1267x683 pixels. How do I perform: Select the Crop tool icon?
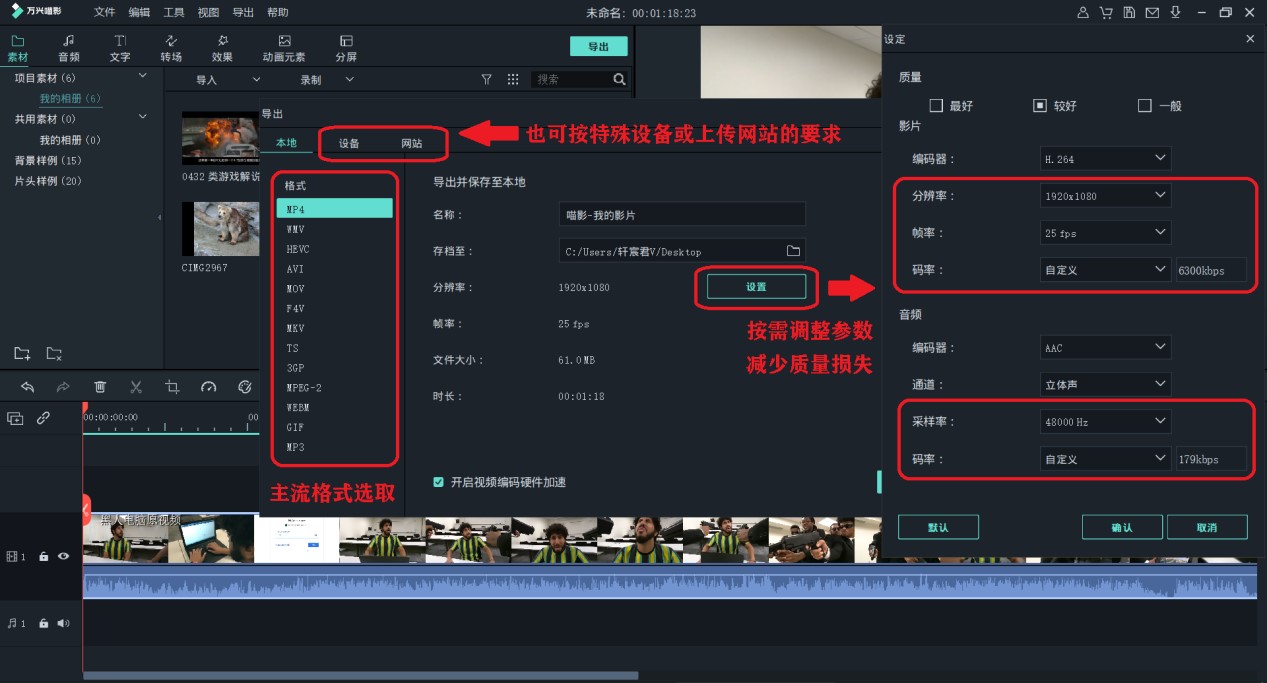(x=172, y=388)
